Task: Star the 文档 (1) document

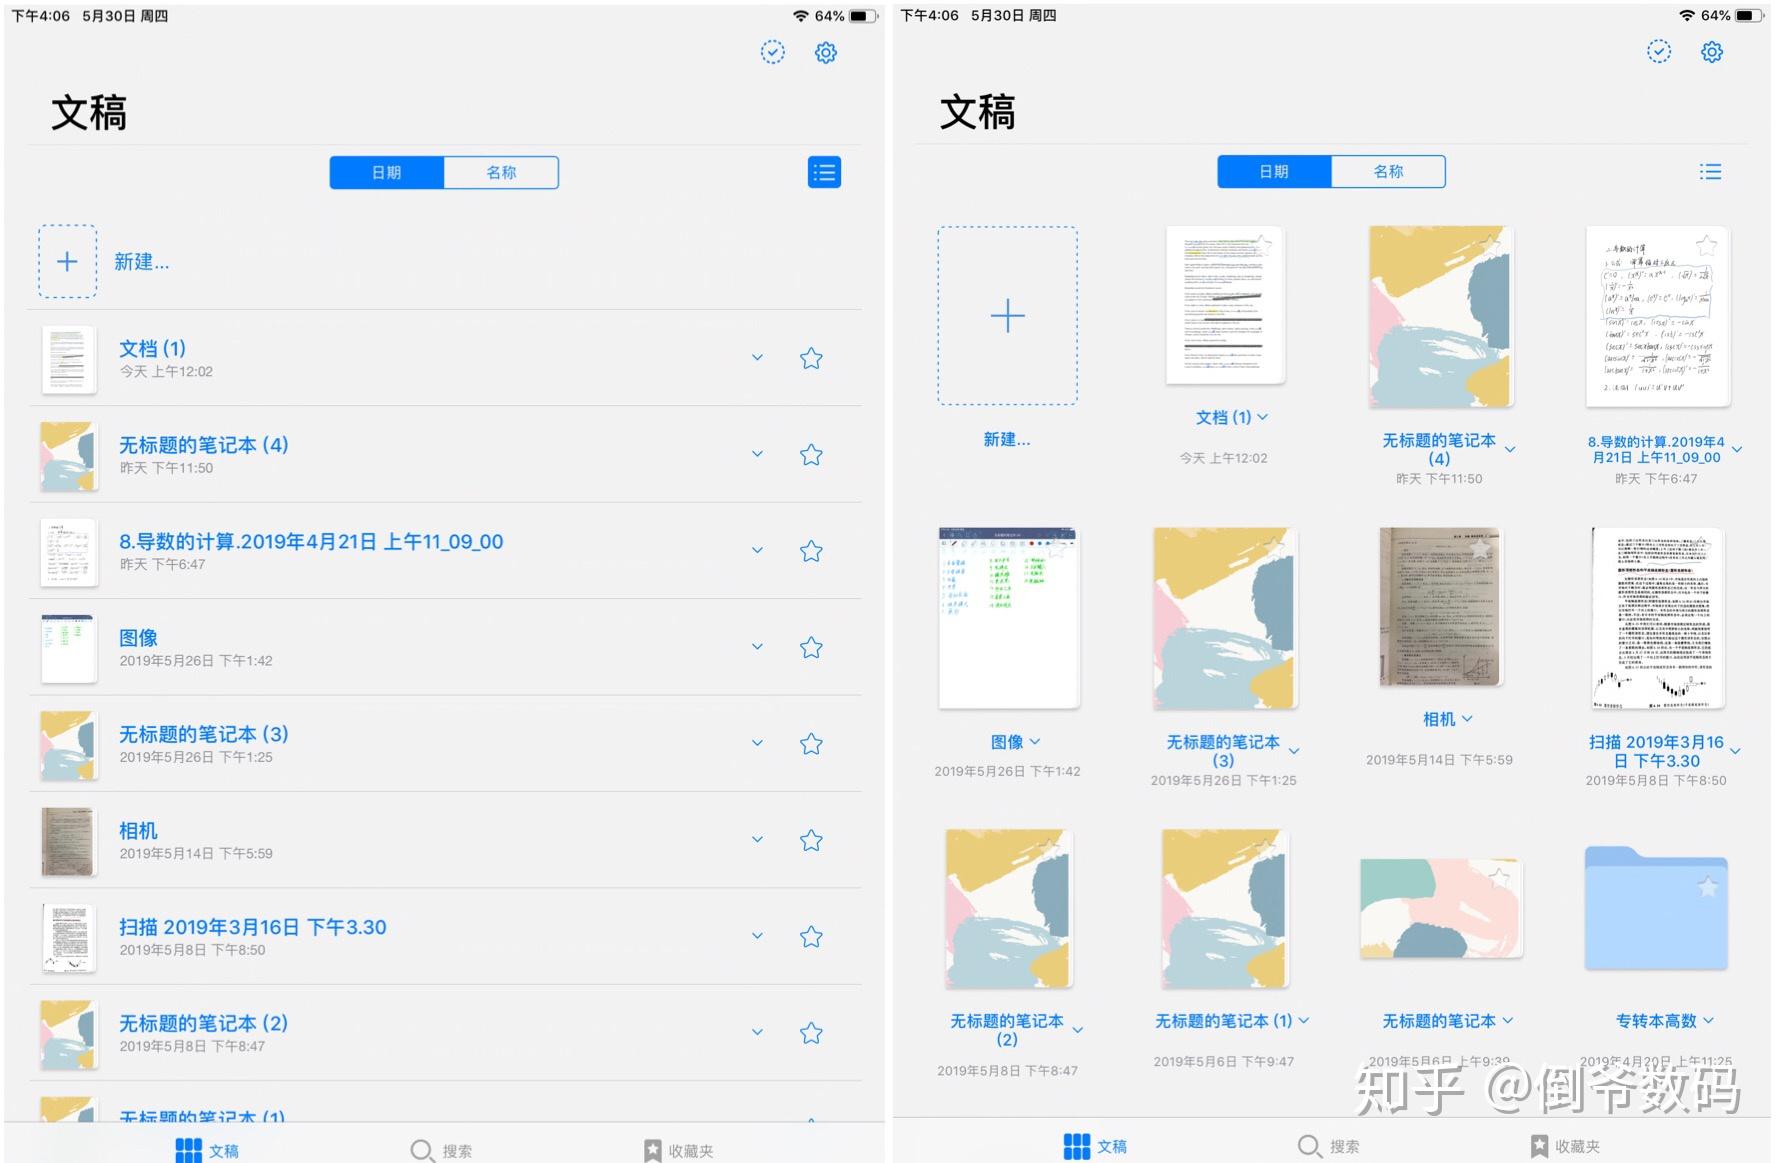Action: tap(810, 357)
